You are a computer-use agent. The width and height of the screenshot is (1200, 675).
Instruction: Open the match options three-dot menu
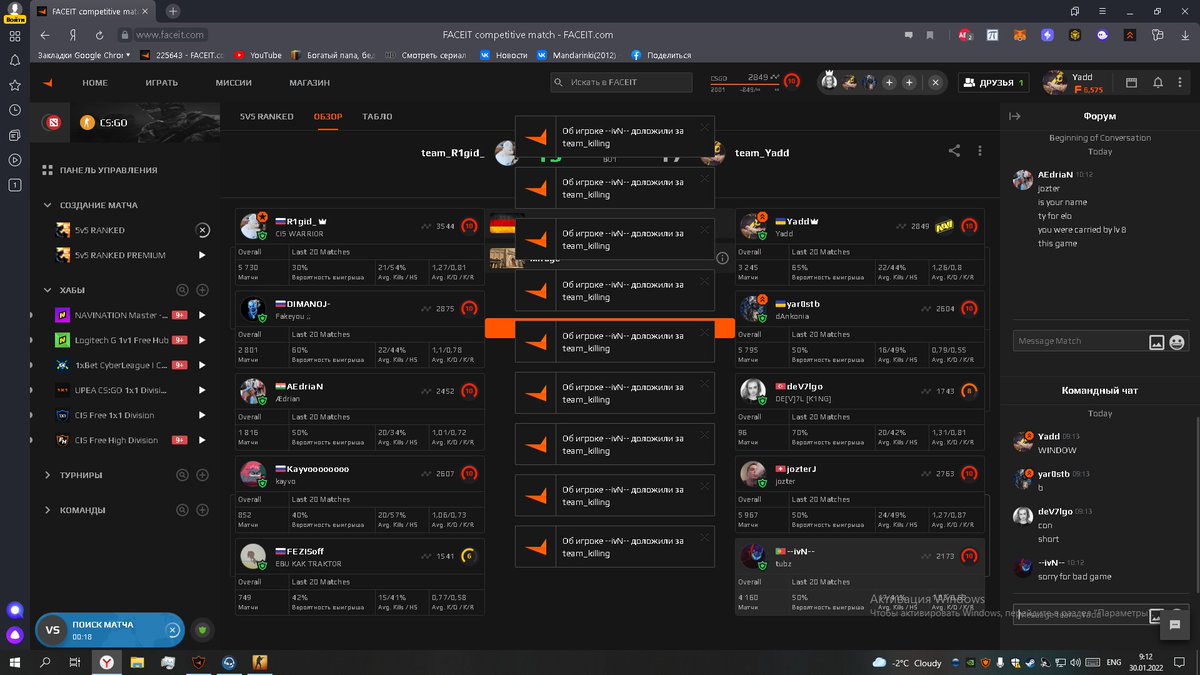980,151
